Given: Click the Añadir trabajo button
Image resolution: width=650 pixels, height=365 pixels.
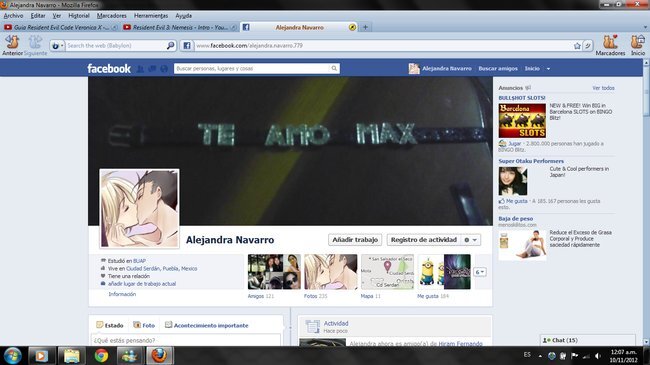Looking at the screenshot, I should coord(355,240).
